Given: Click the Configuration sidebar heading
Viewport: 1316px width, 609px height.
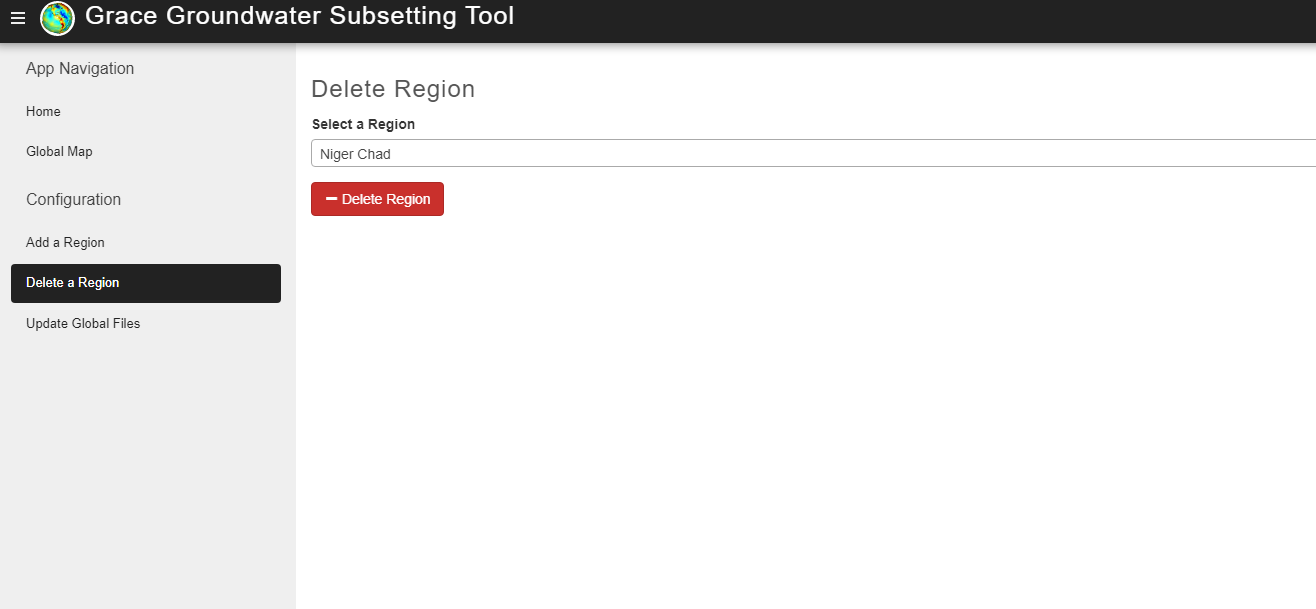Looking at the screenshot, I should [73, 200].
